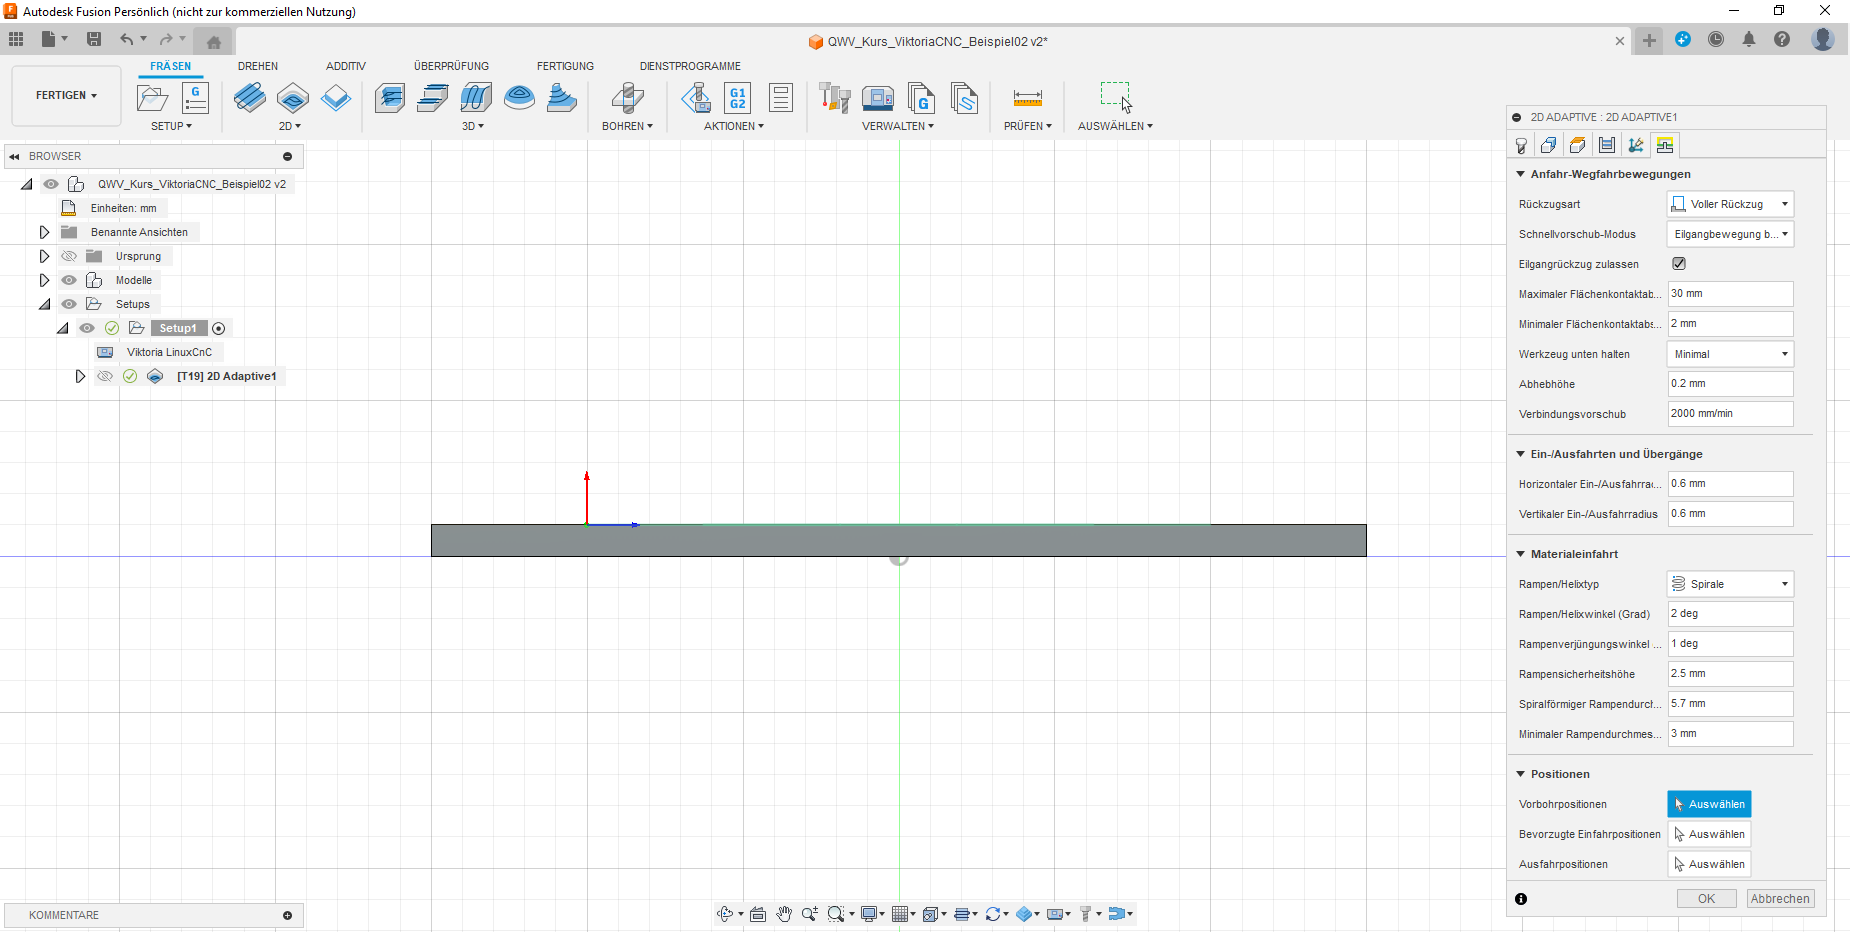
Task: Hide the Modelle item via eye icon
Action: pyautogui.click(x=69, y=280)
